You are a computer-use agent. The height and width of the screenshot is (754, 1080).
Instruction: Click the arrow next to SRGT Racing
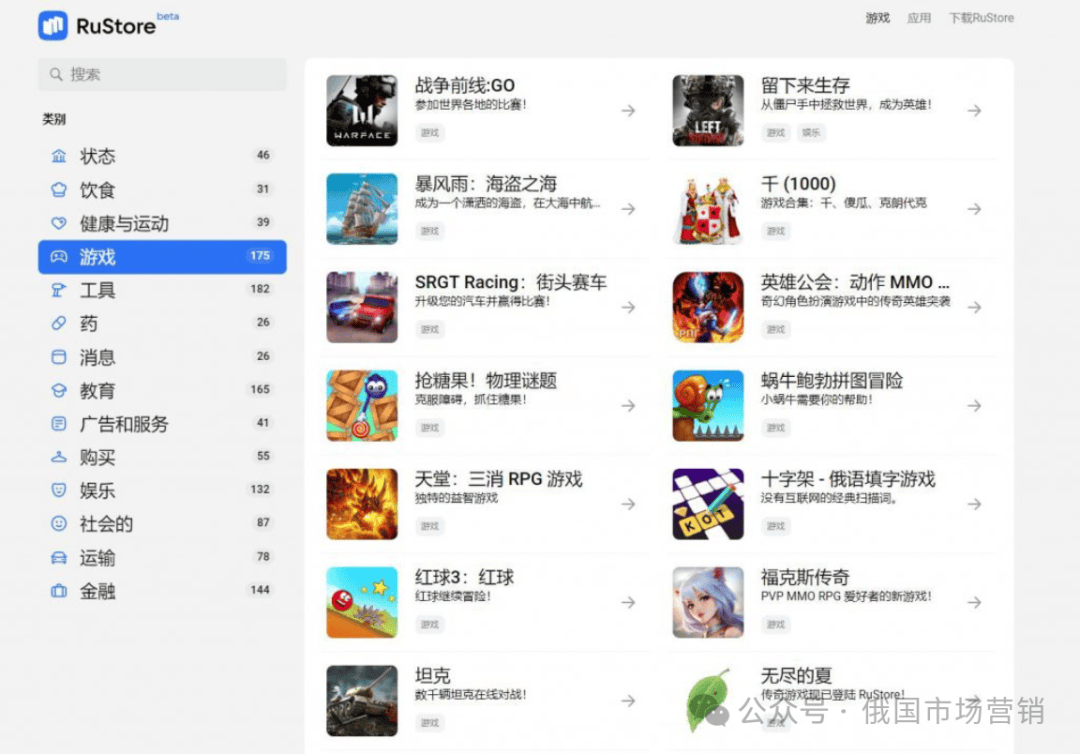tap(628, 307)
